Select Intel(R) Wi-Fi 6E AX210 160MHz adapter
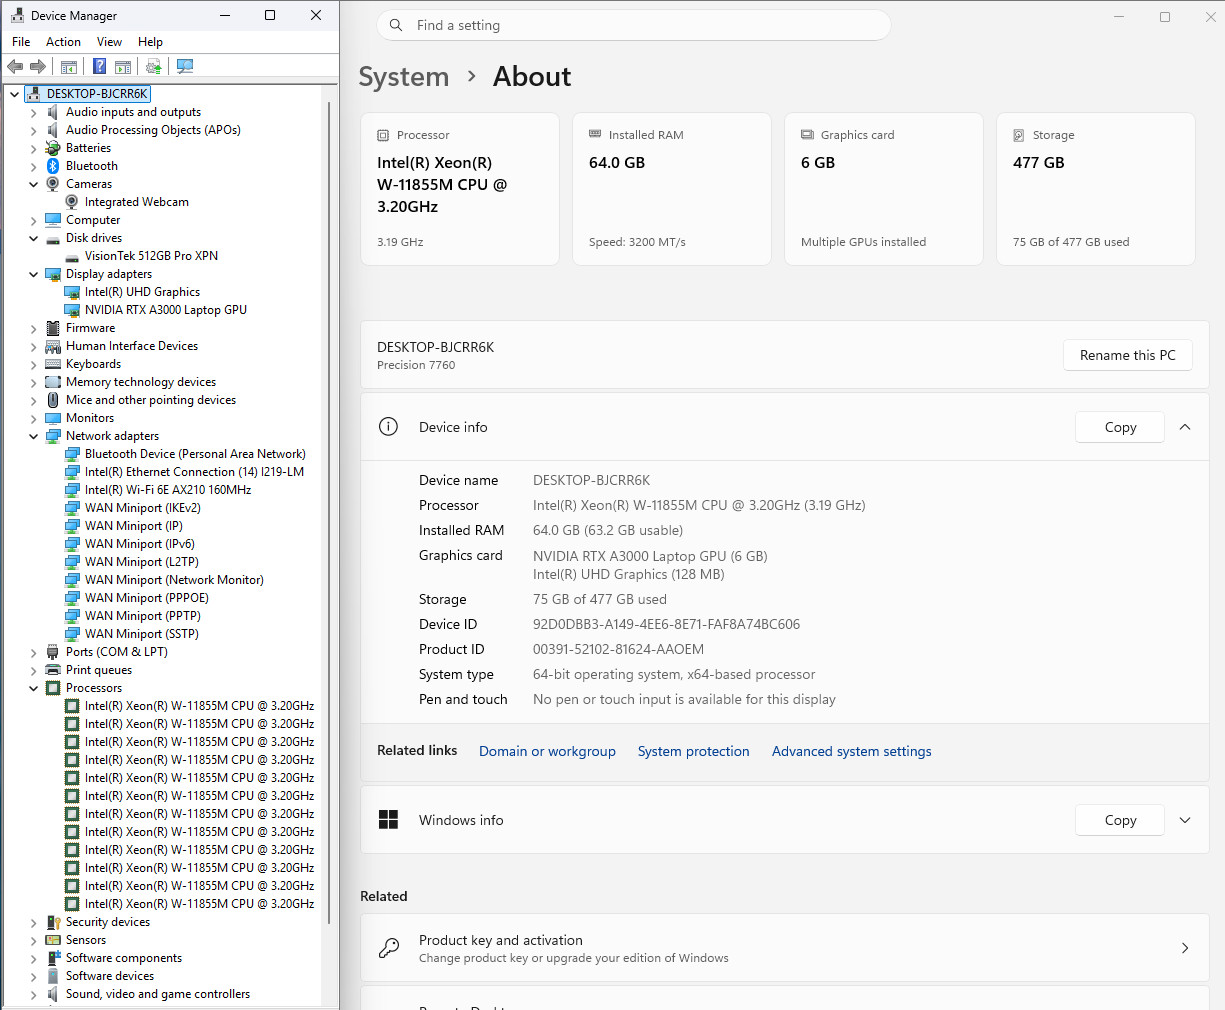Image resolution: width=1225 pixels, height=1010 pixels. (168, 490)
